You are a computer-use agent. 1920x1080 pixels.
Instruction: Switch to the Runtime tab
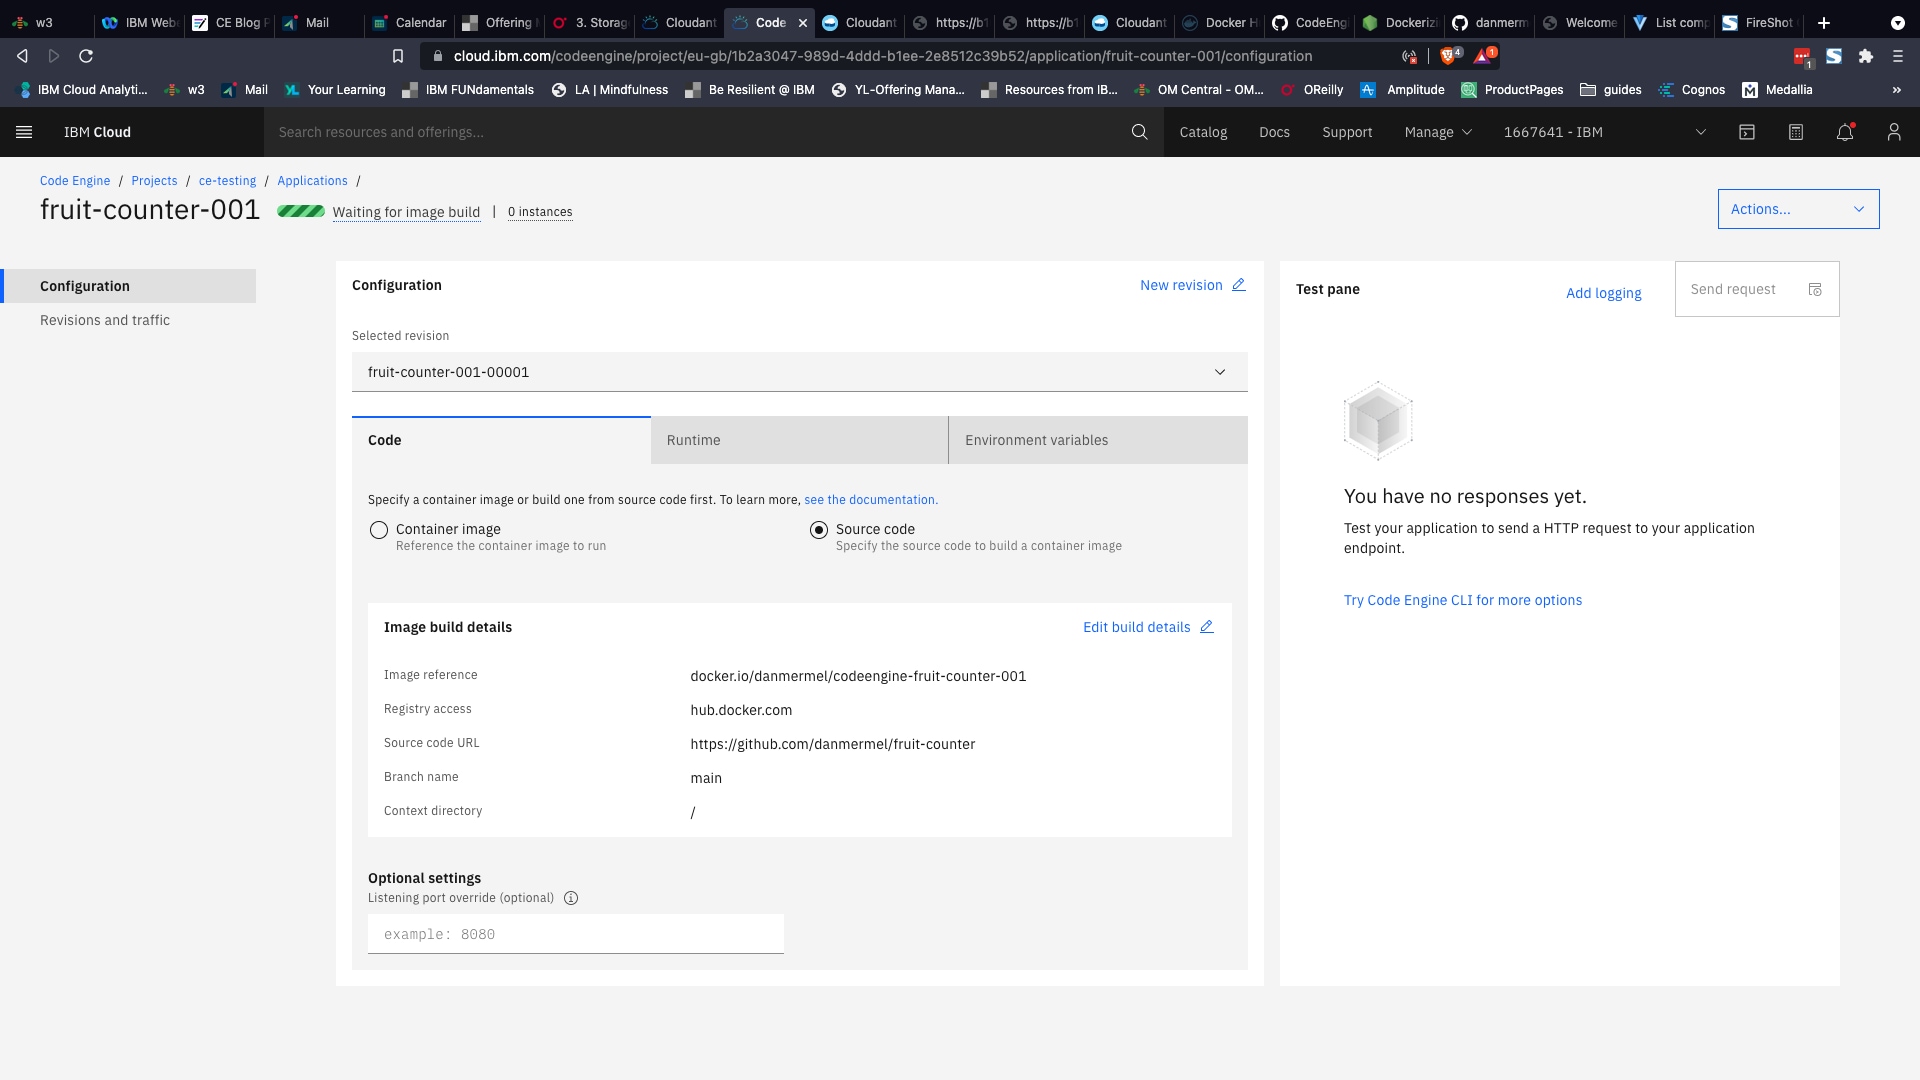click(799, 440)
